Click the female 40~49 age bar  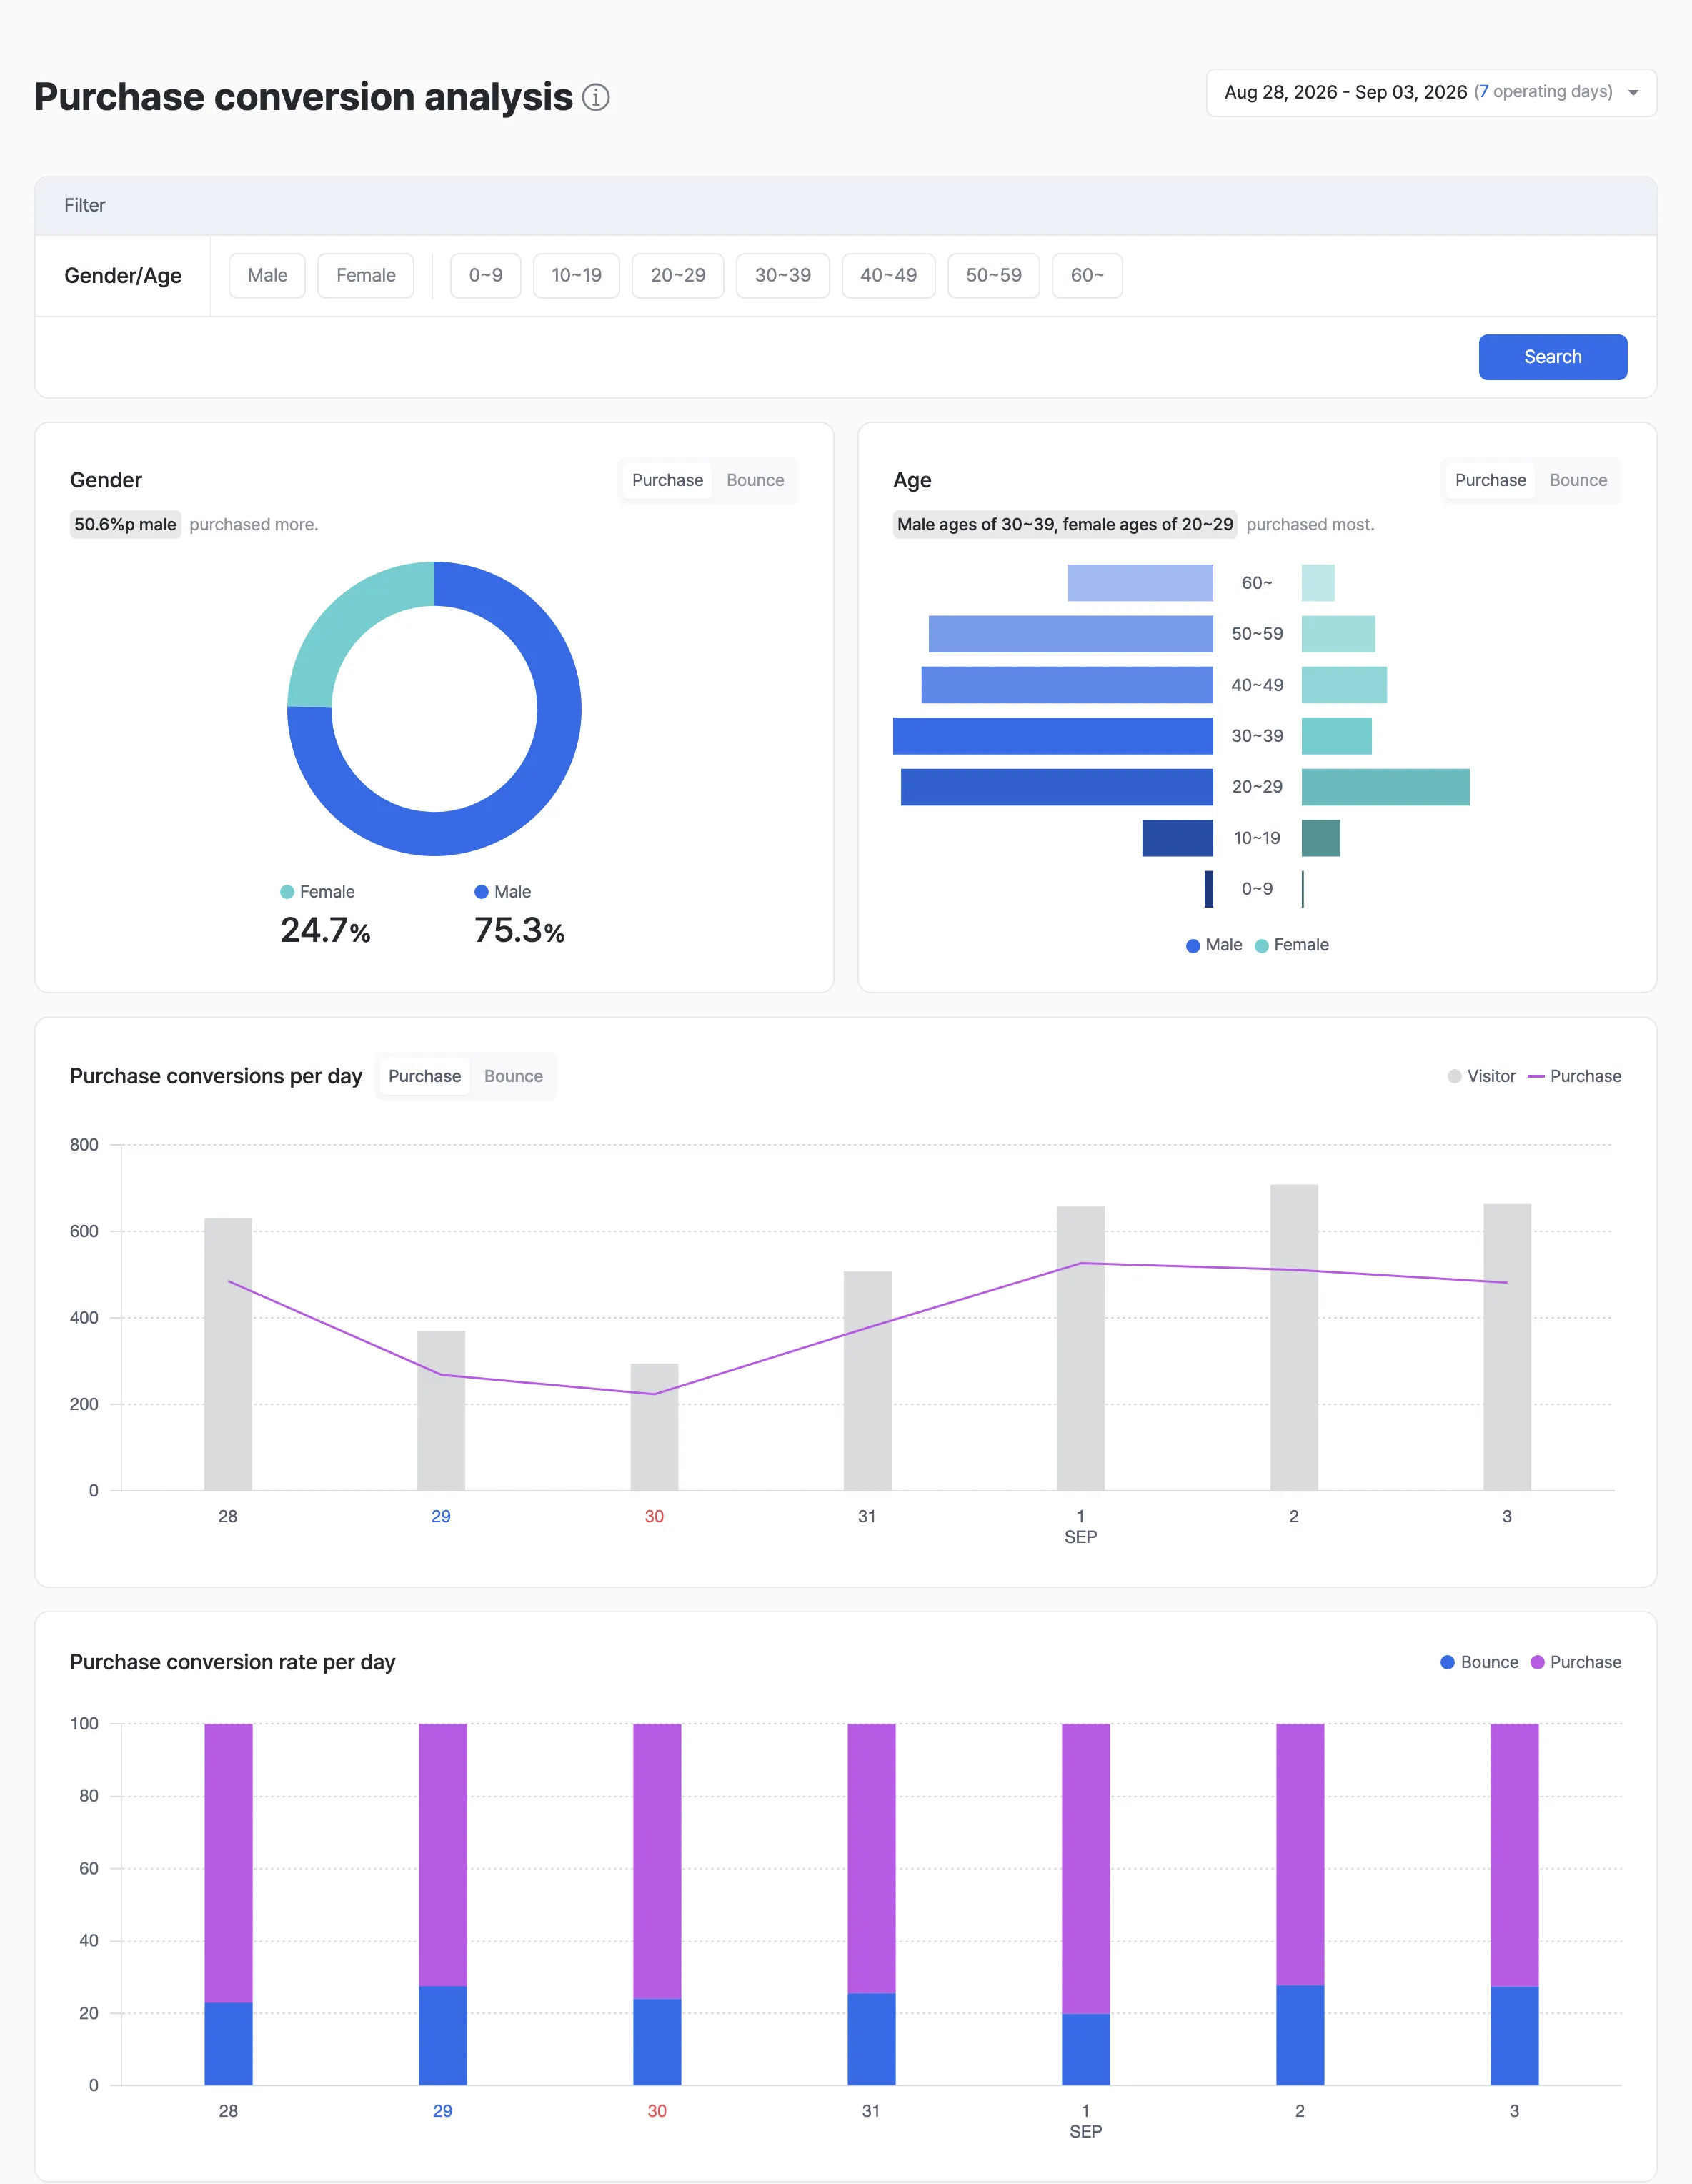click(x=1344, y=685)
